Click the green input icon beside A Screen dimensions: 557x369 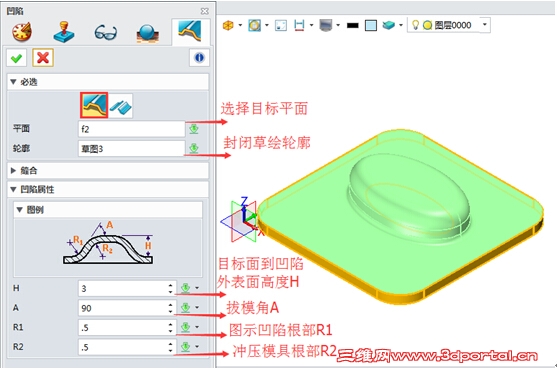tap(185, 307)
